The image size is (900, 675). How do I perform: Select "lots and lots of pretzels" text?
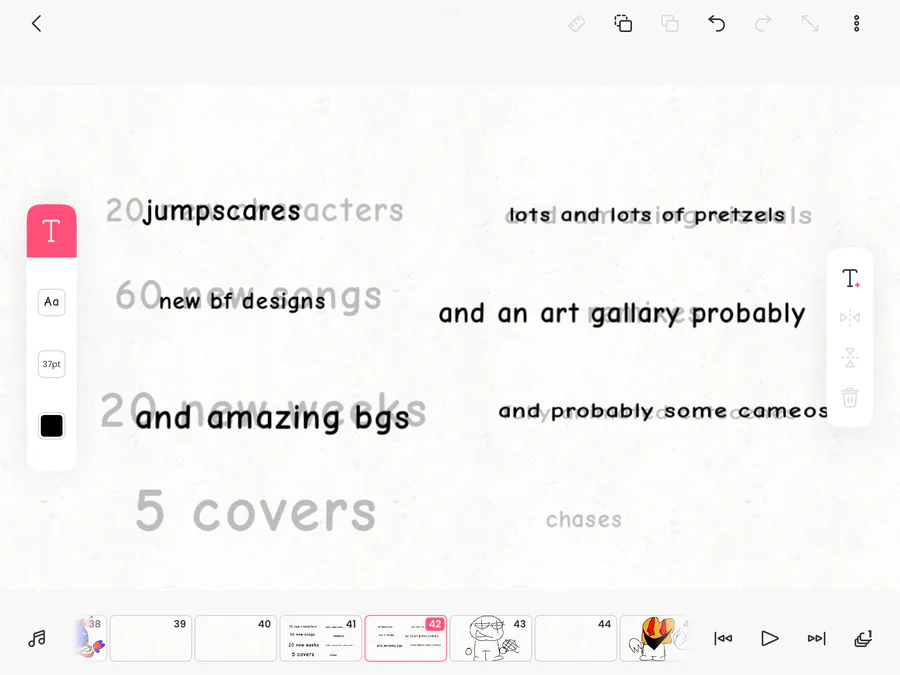click(x=647, y=215)
